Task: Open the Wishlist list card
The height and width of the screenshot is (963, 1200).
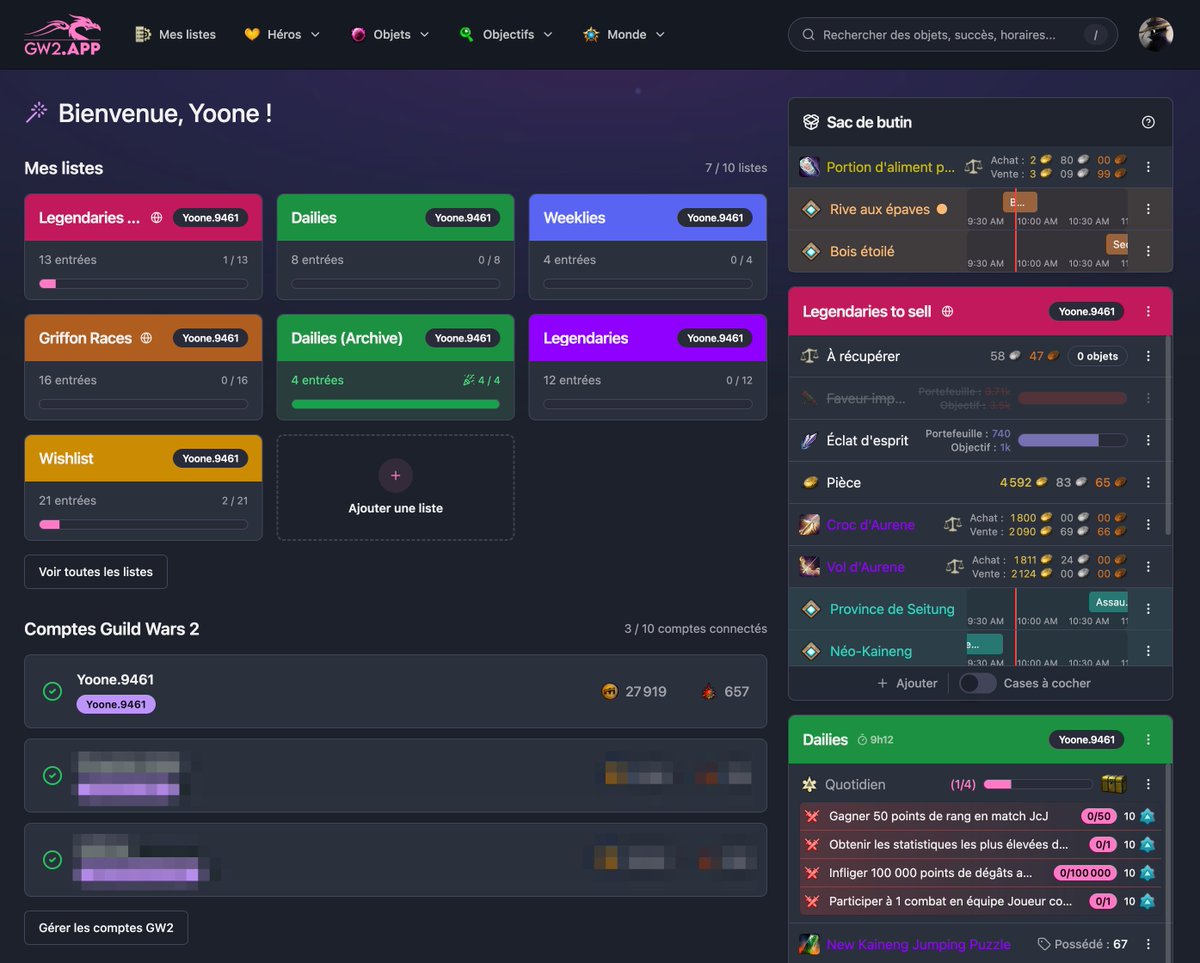Action: coord(143,487)
